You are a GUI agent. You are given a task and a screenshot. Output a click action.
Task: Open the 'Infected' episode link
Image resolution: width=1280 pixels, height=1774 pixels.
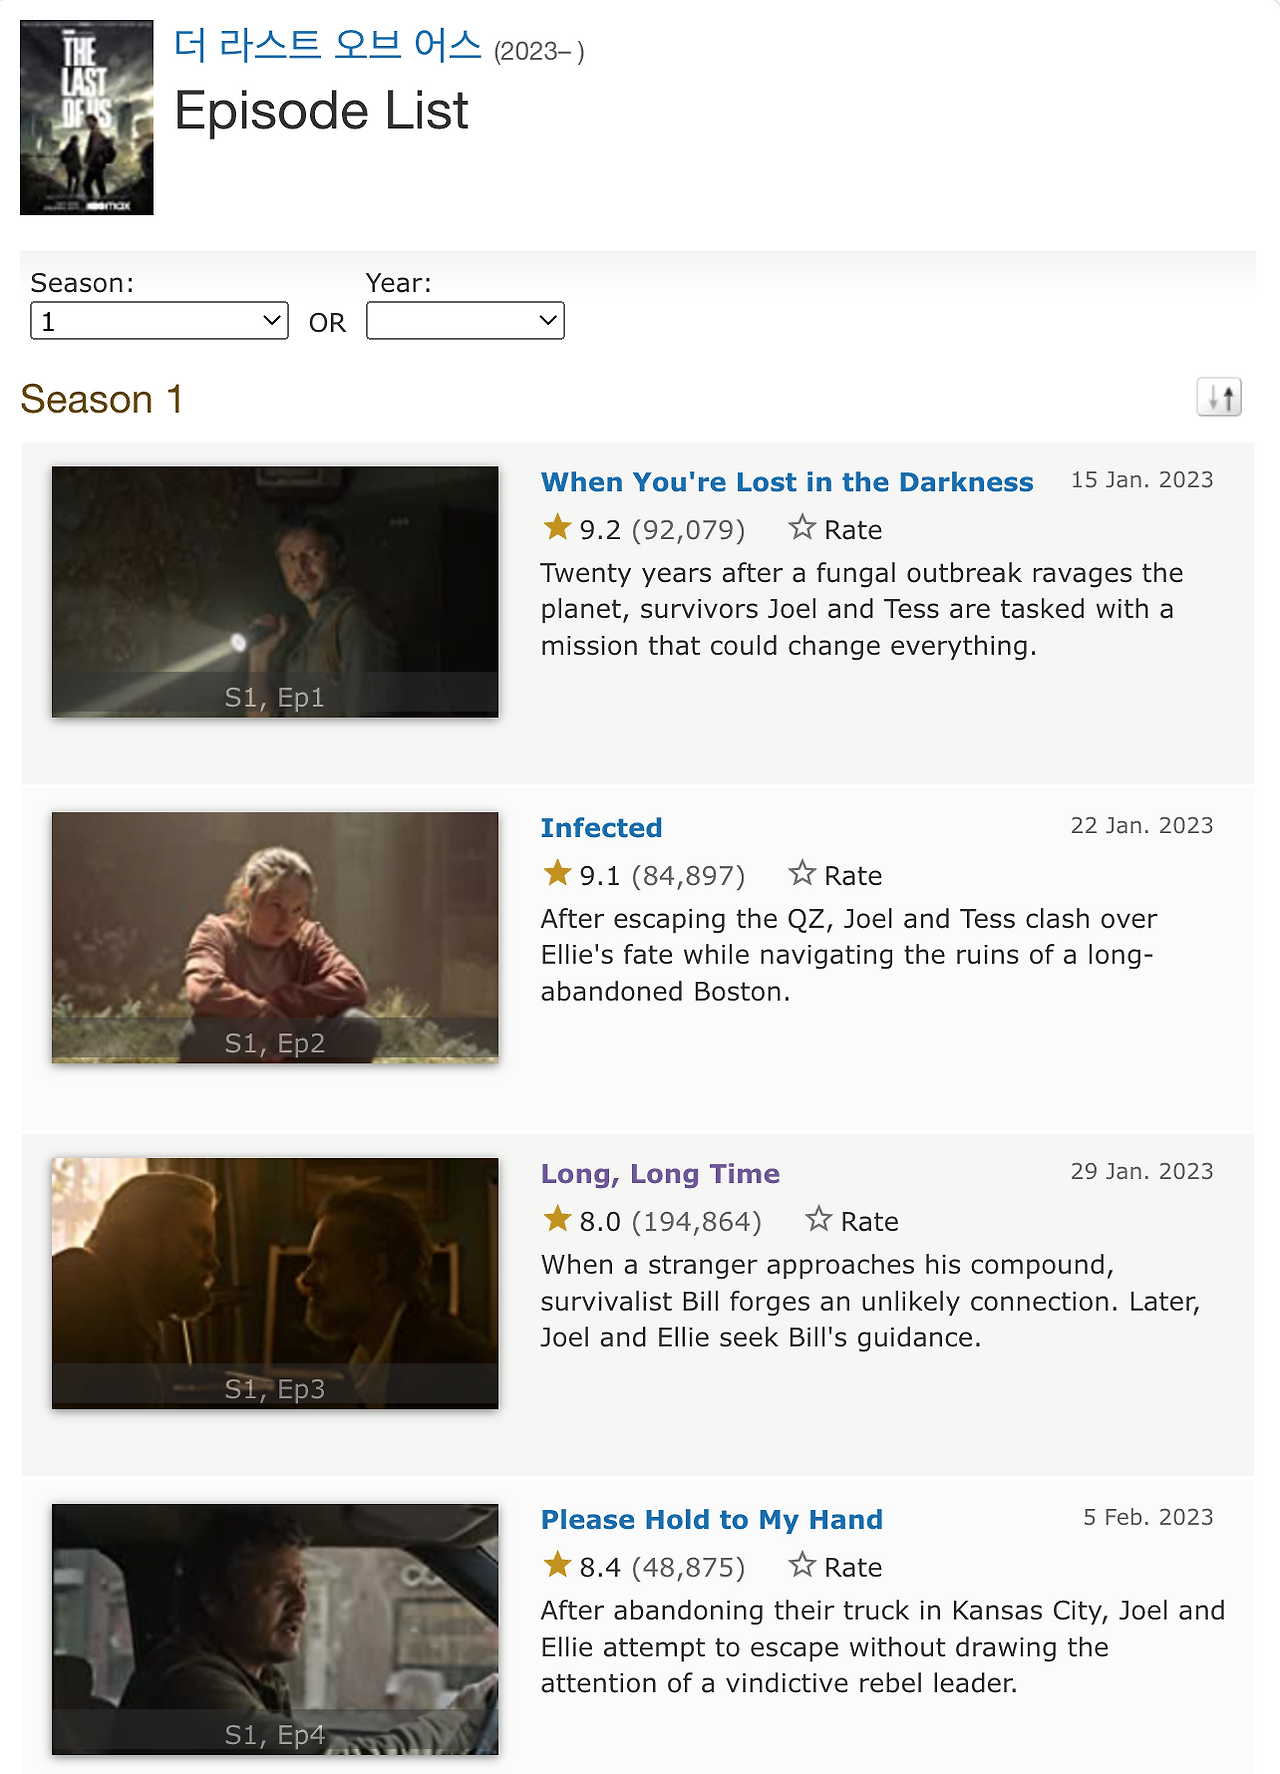click(601, 828)
